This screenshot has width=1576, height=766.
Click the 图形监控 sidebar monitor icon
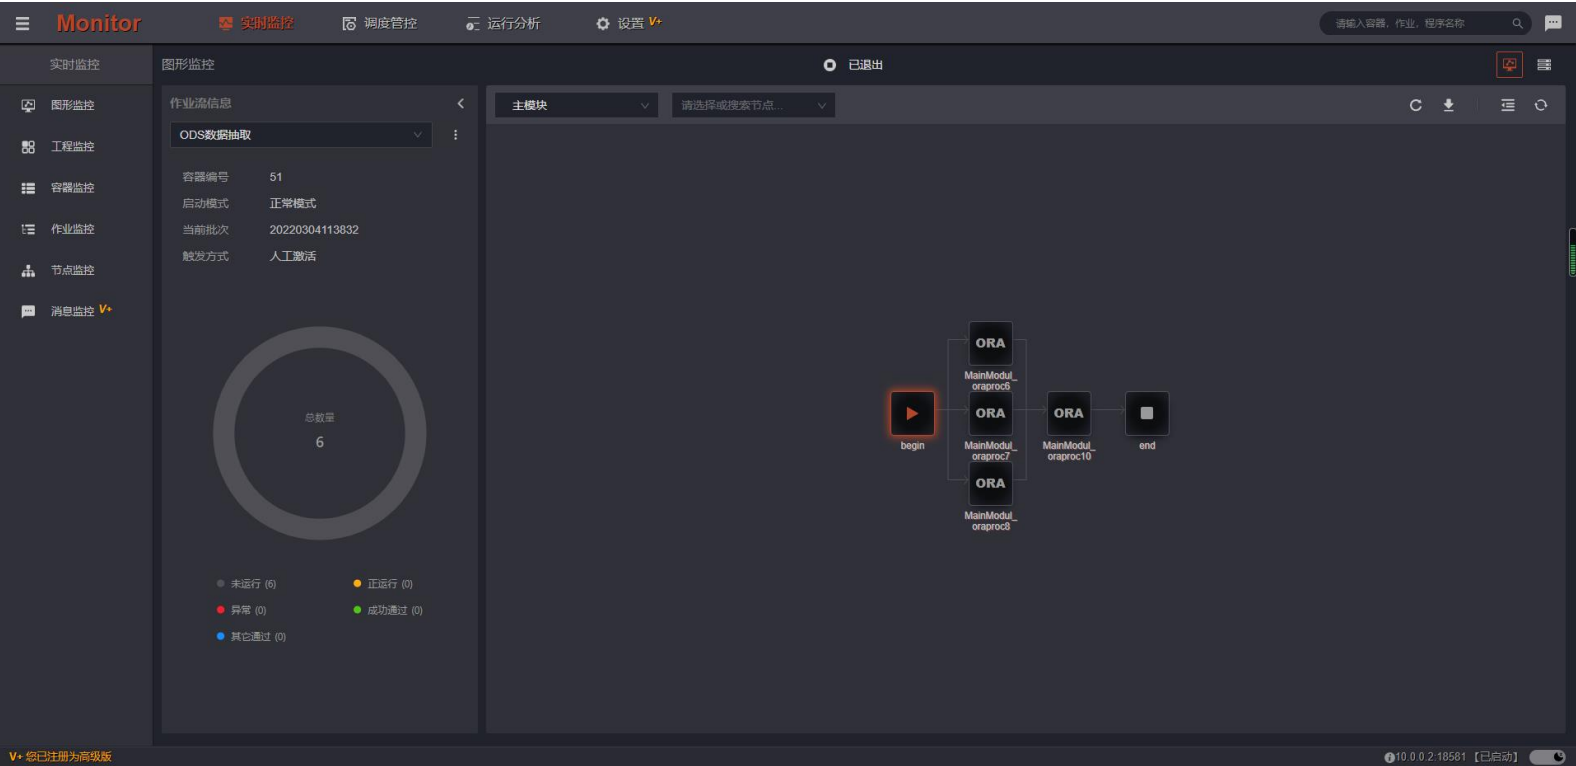click(28, 105)
